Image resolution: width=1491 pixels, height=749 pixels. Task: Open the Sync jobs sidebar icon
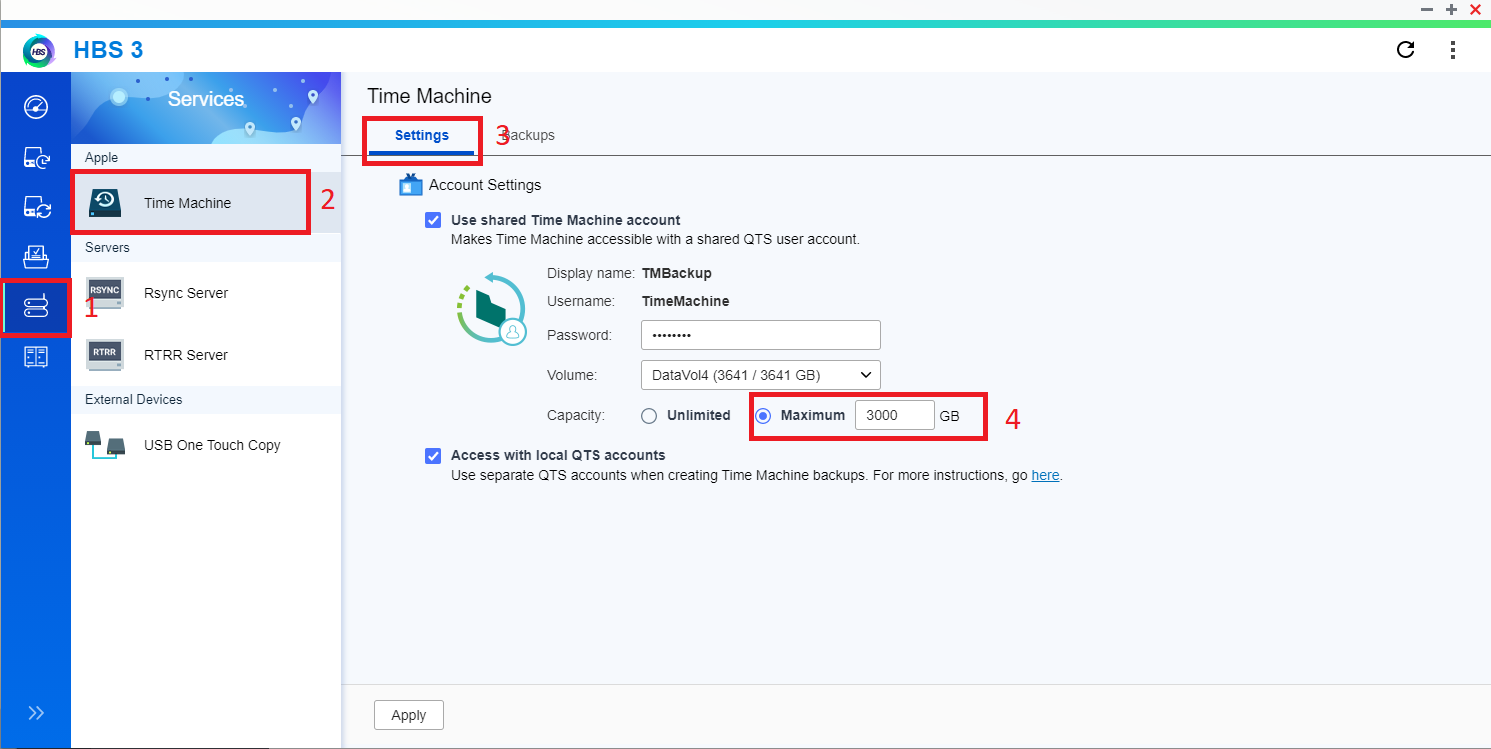pos(36,207)
